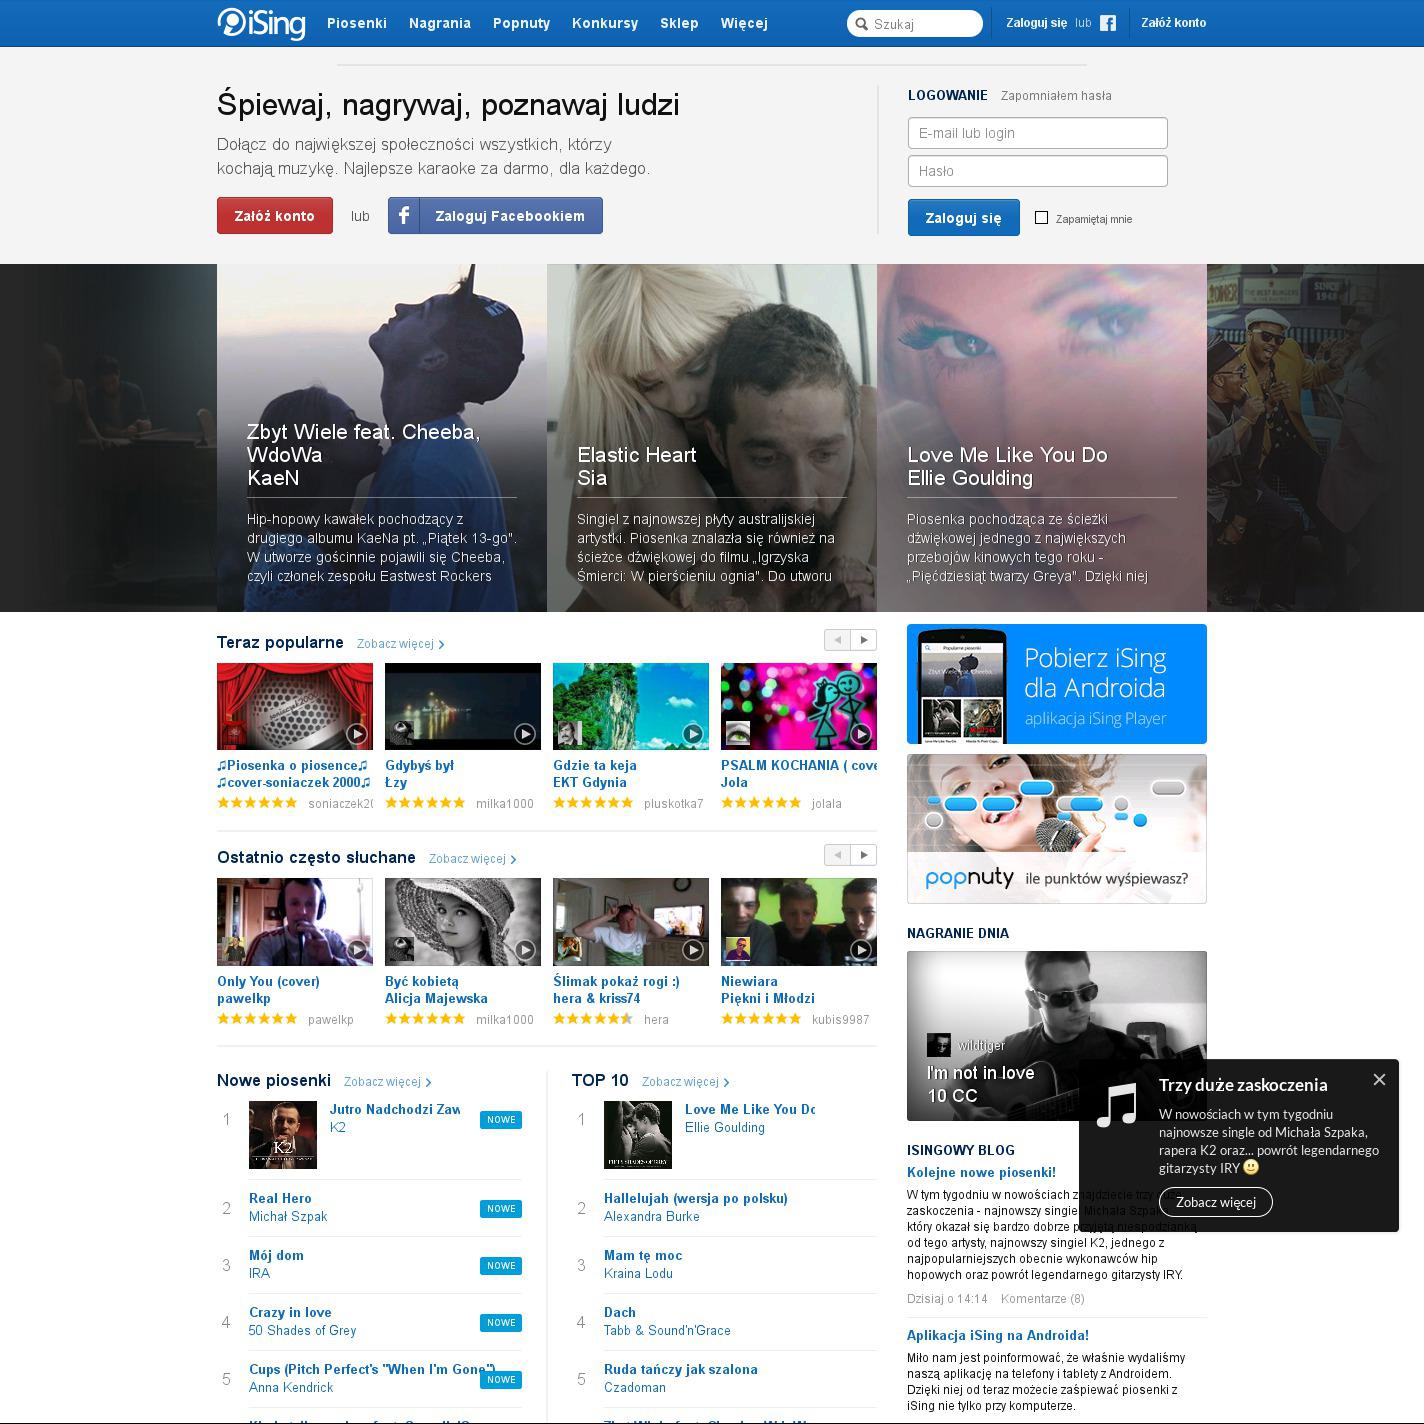Open Zobacz więcej next to Nowe piosenki
This screenshot has width=1424, height=1424.
pyautogui.click(x=387, y=1082)
